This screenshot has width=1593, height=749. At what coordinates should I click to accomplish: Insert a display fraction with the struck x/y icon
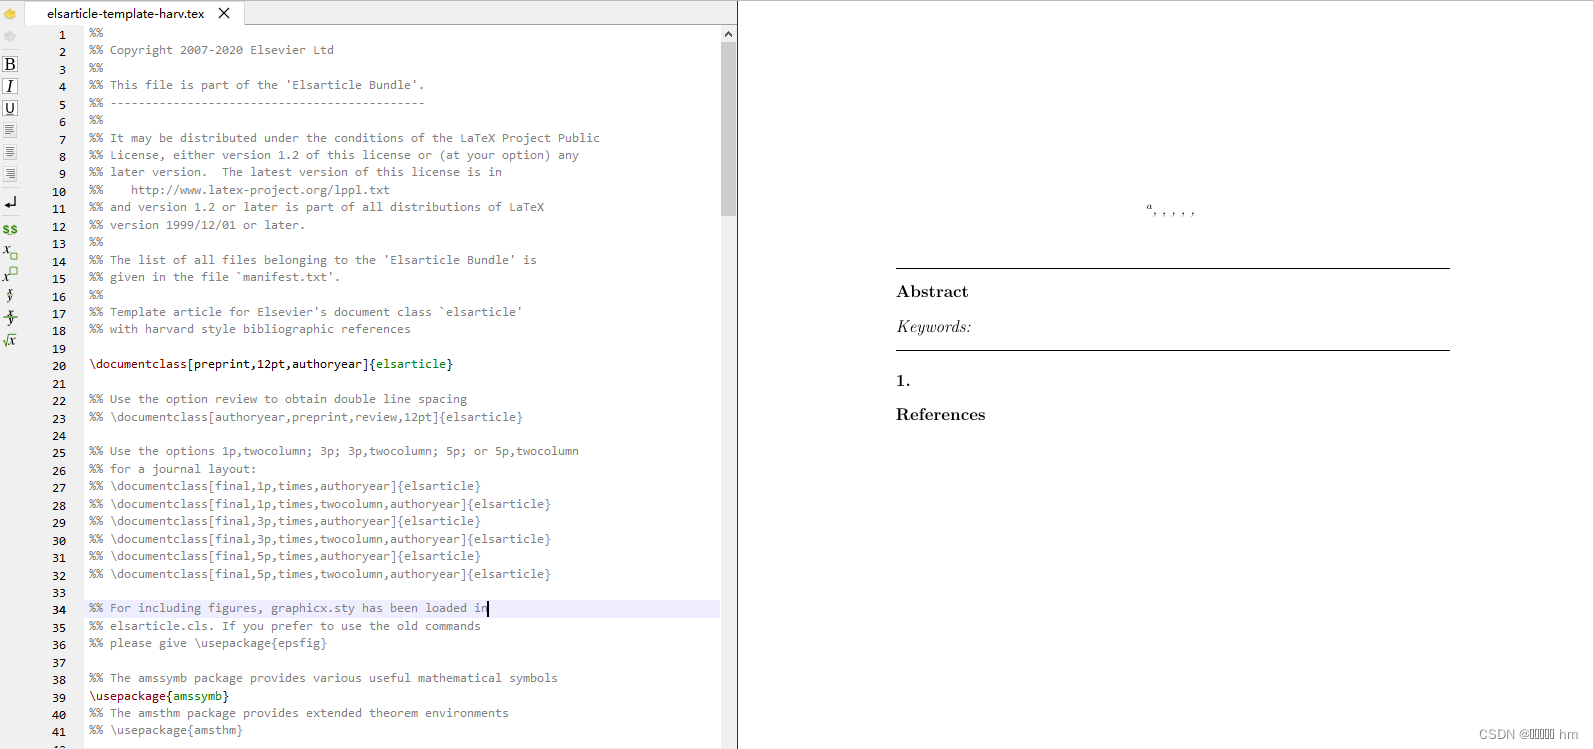point(10,317)
